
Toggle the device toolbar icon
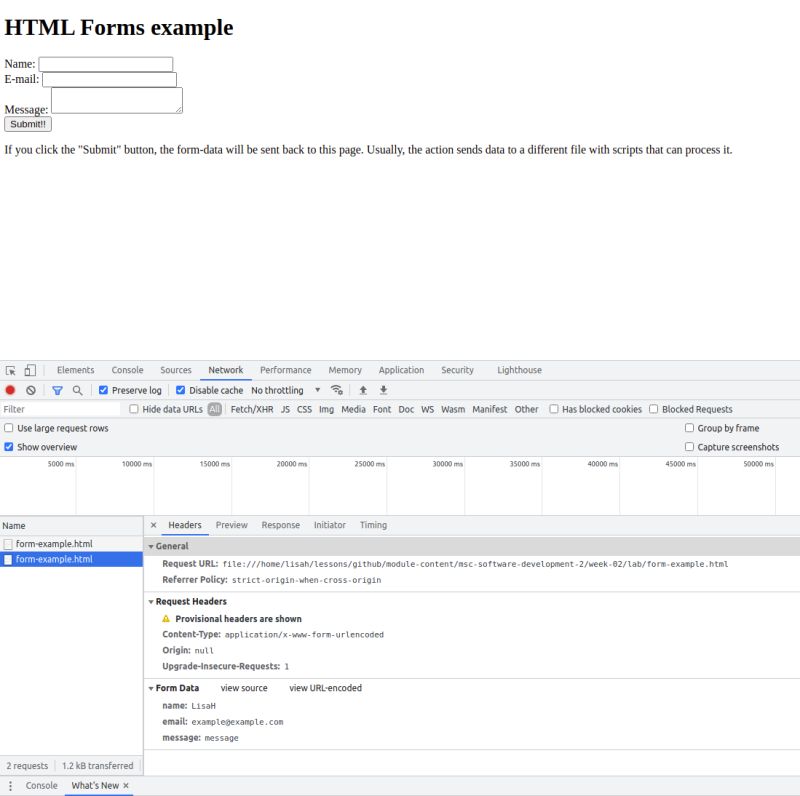(x=30, y=370)
